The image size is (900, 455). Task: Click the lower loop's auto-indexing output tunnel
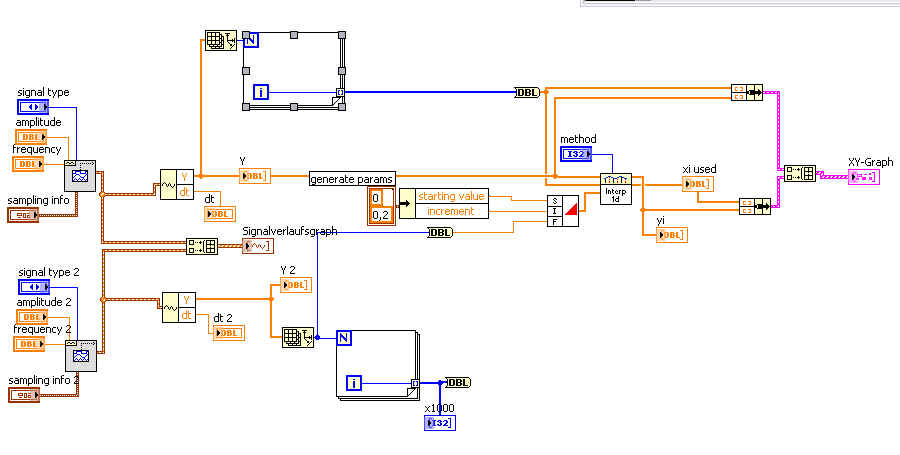[x=415, y=383]
